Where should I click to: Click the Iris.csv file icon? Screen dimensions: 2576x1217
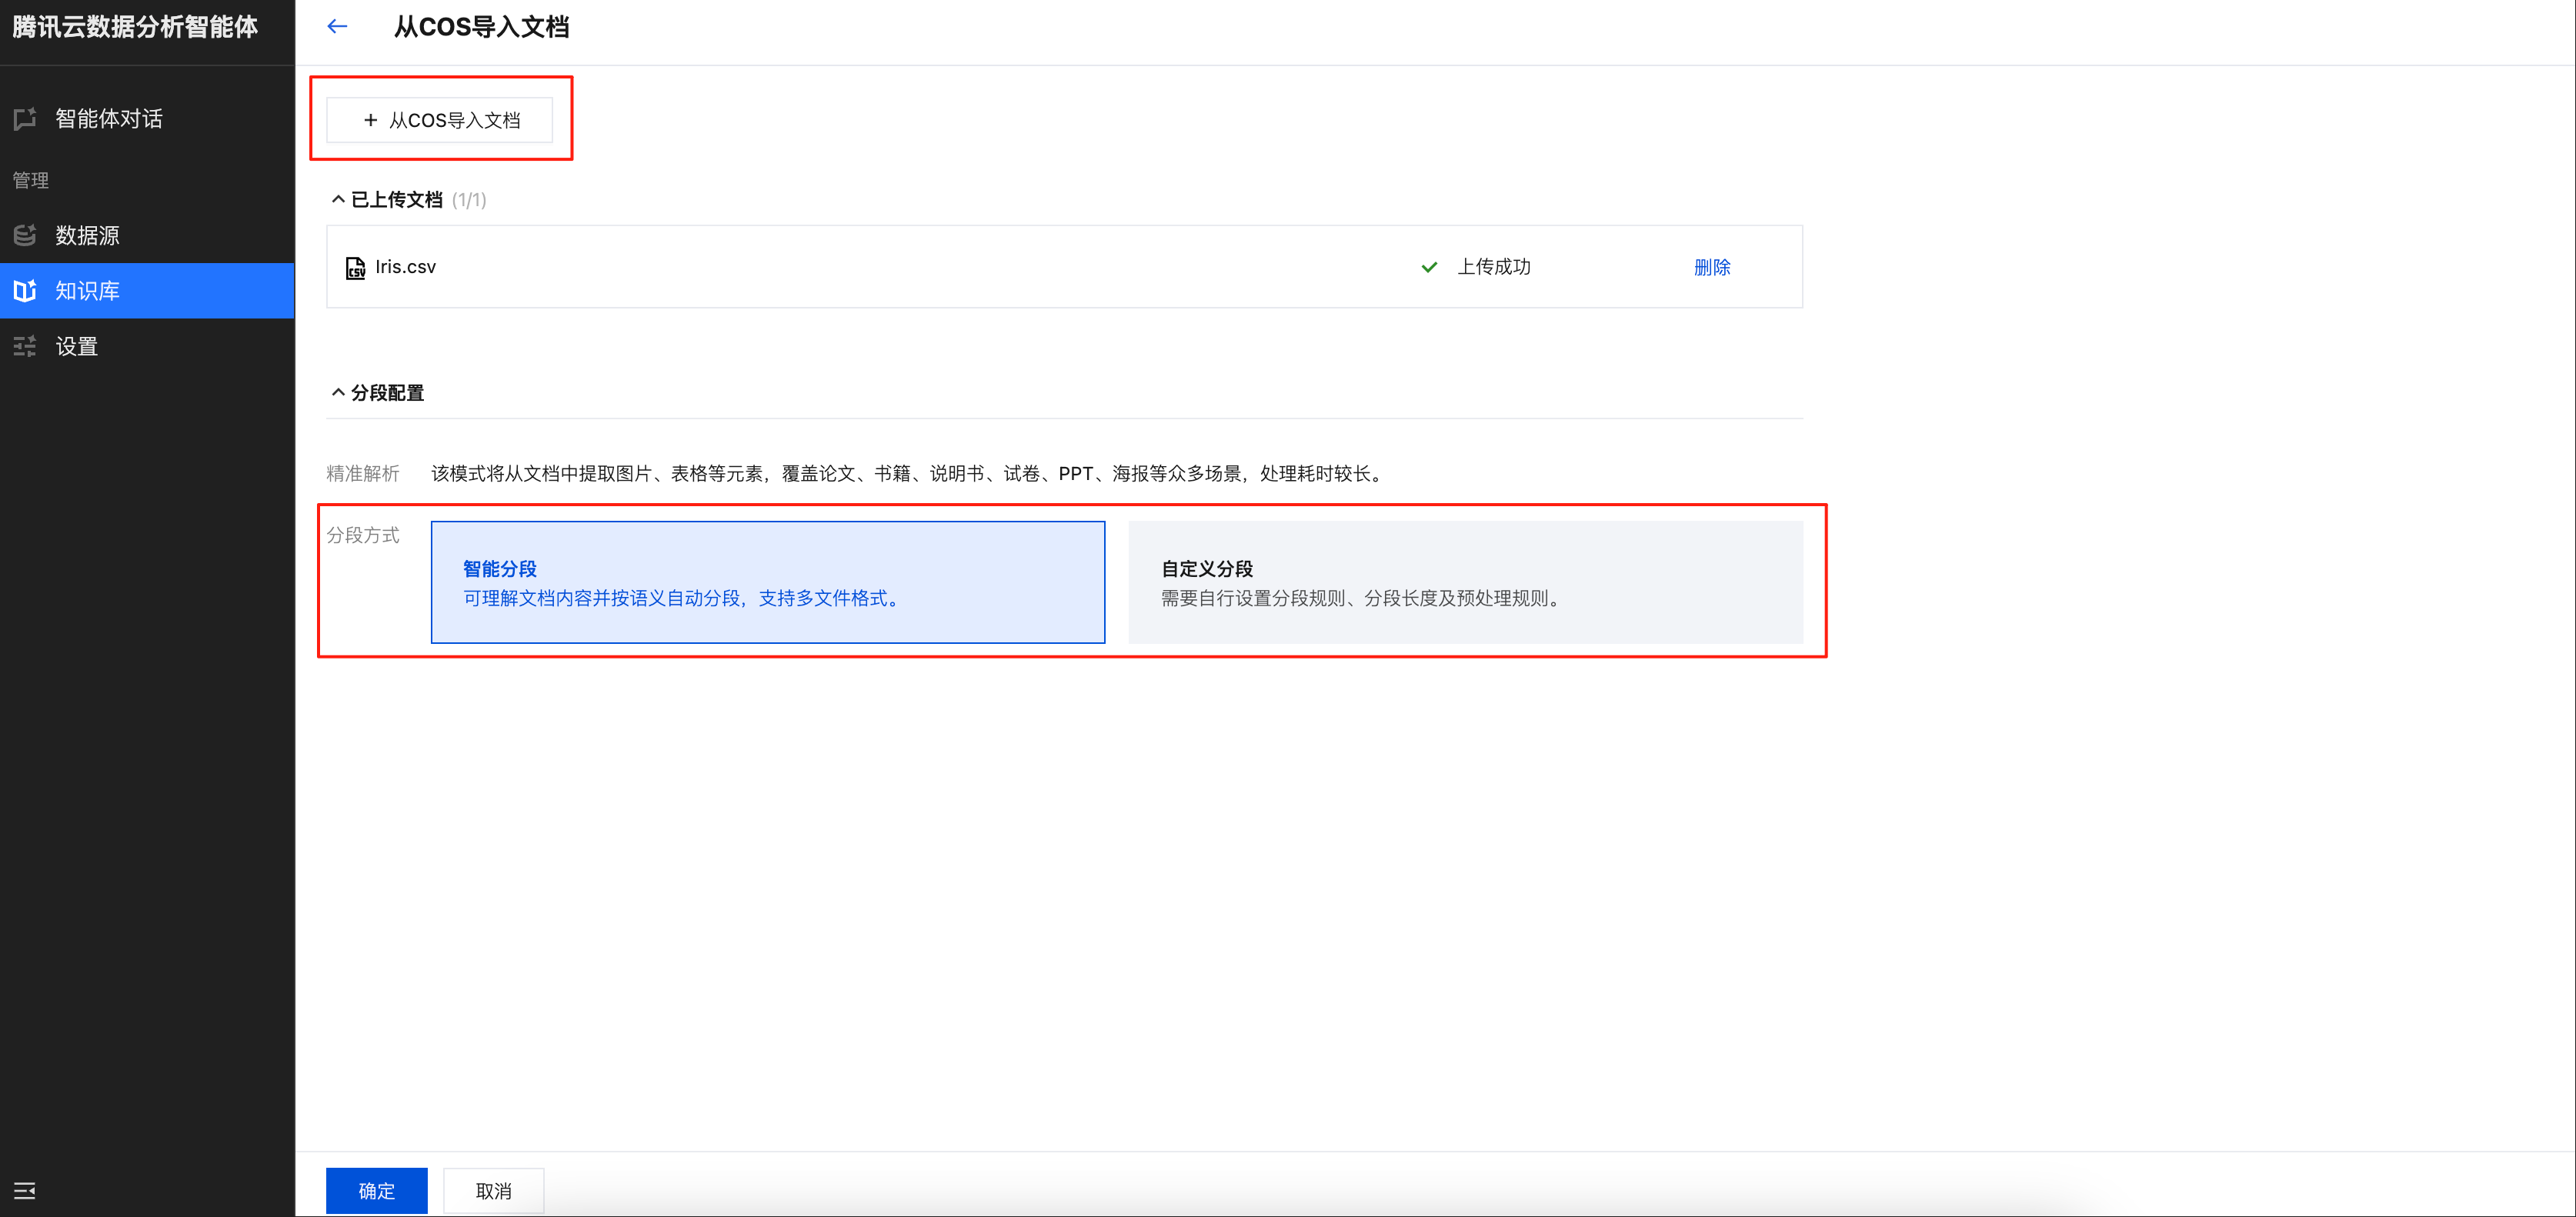355,268
